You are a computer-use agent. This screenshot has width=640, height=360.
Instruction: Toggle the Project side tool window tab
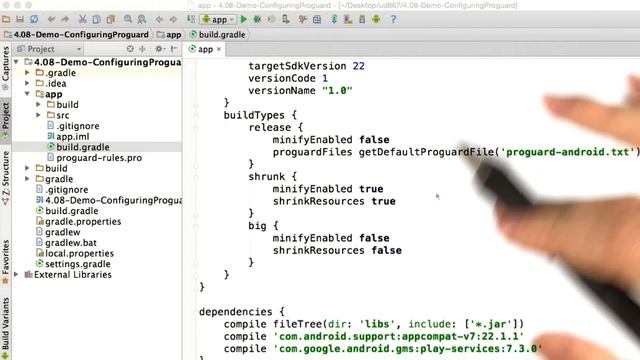tap(5, 121)
